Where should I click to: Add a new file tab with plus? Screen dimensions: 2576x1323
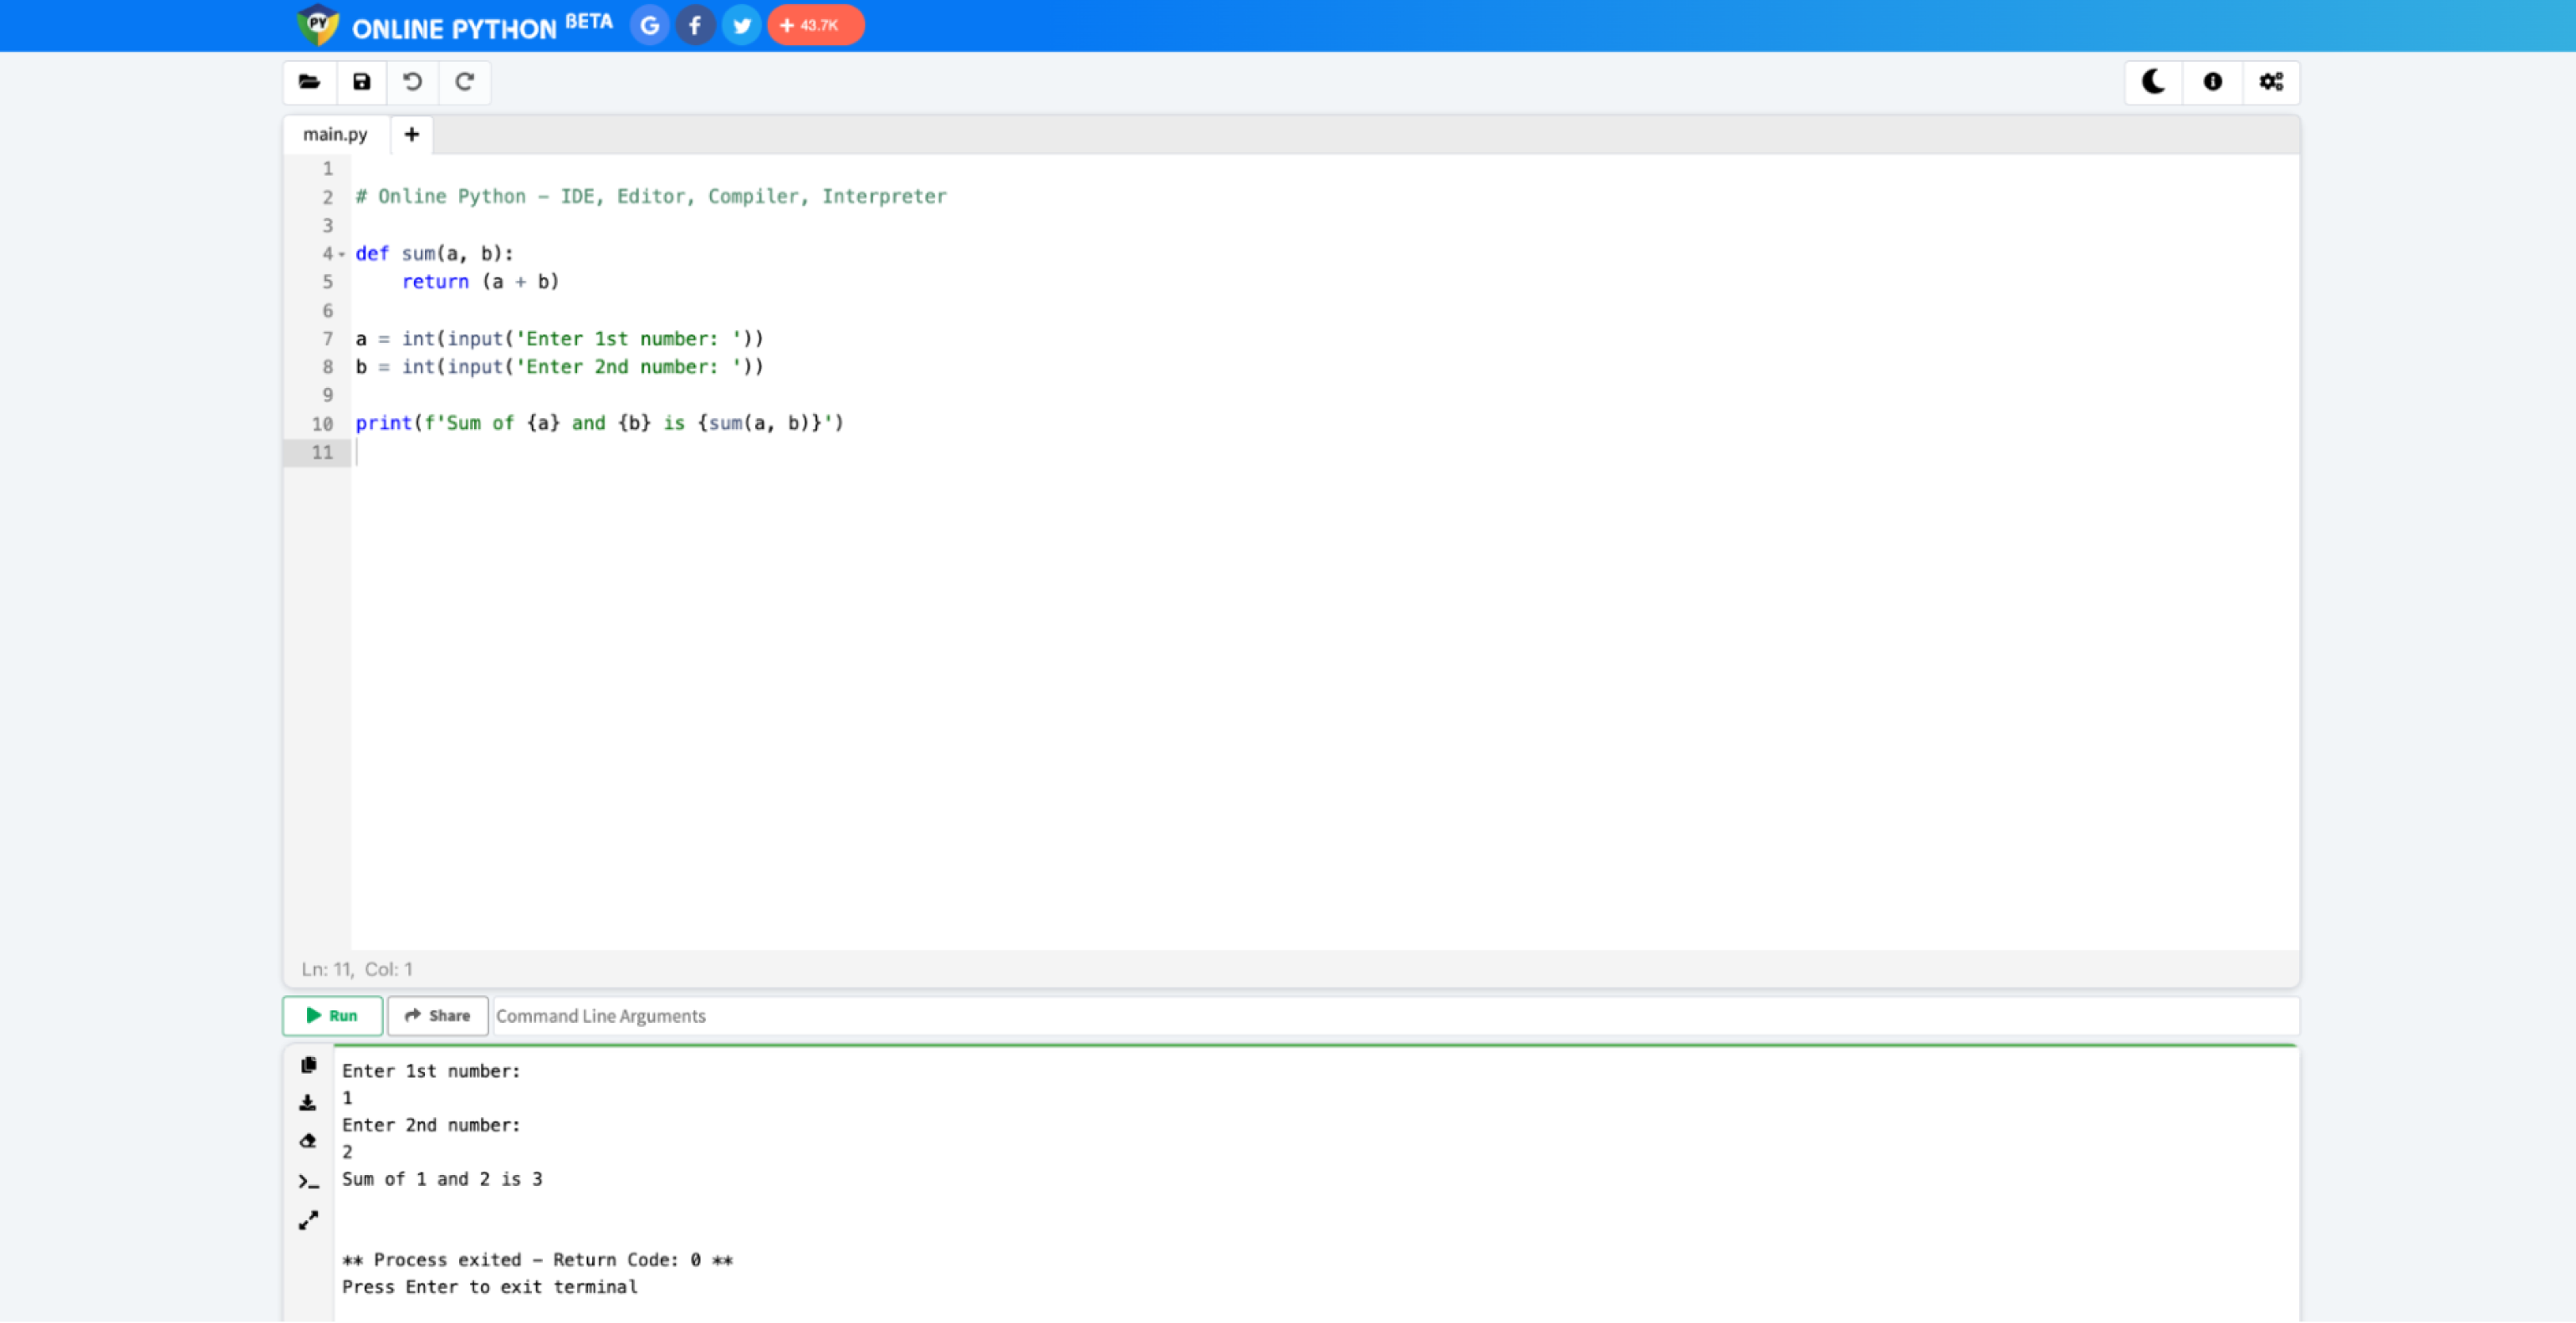pyautogui.click(x=412, y=134)
